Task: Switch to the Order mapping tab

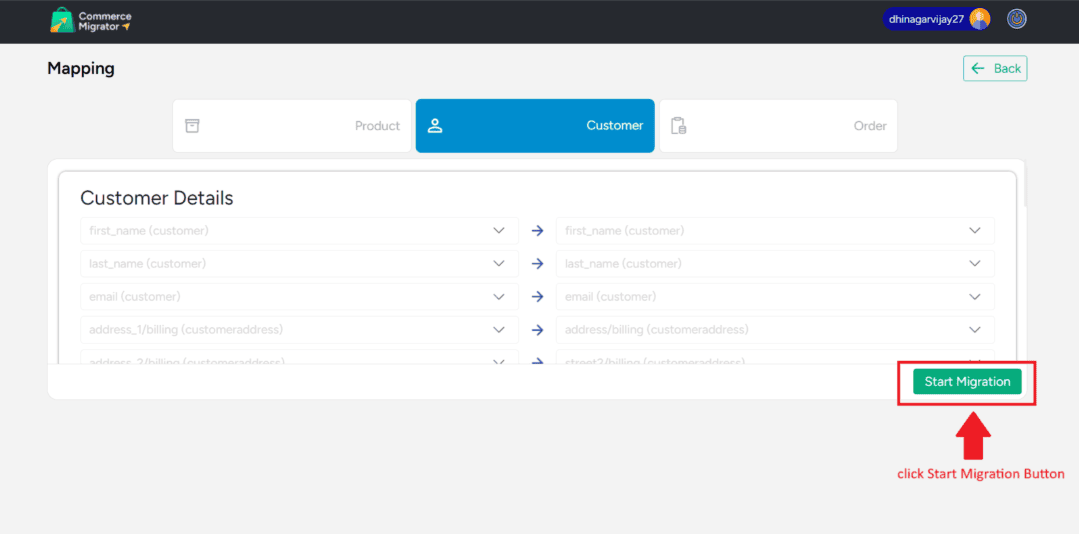Action: [778, 126]
